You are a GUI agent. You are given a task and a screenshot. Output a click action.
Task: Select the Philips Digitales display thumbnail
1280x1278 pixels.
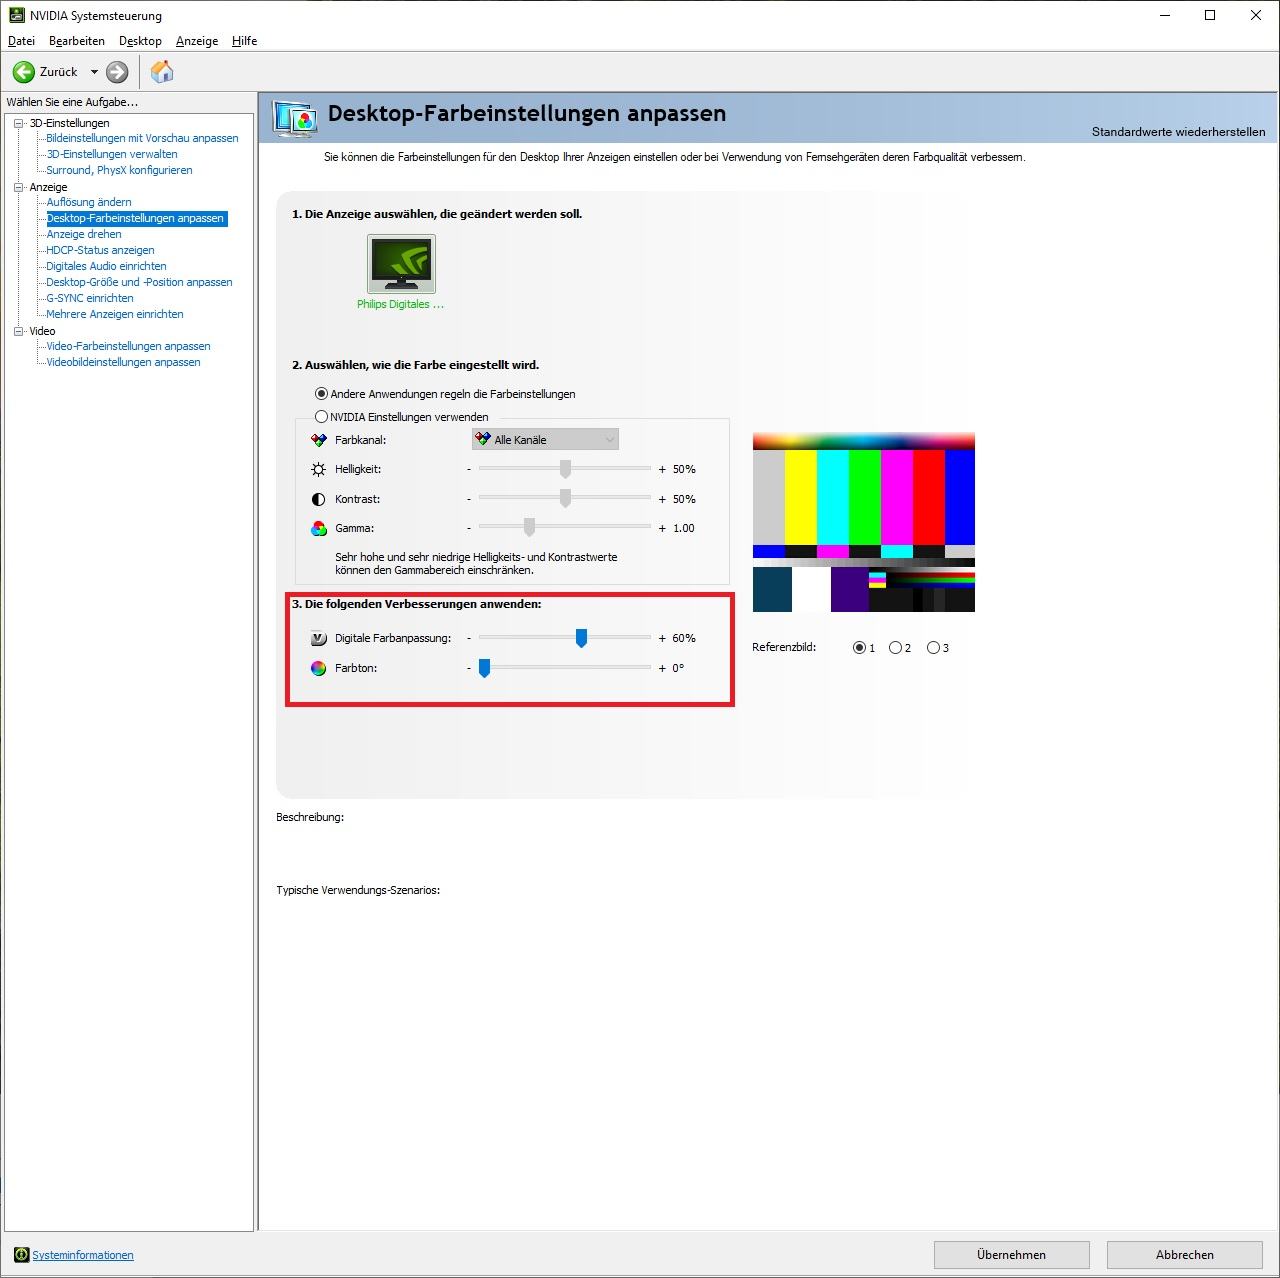[401, 263]
